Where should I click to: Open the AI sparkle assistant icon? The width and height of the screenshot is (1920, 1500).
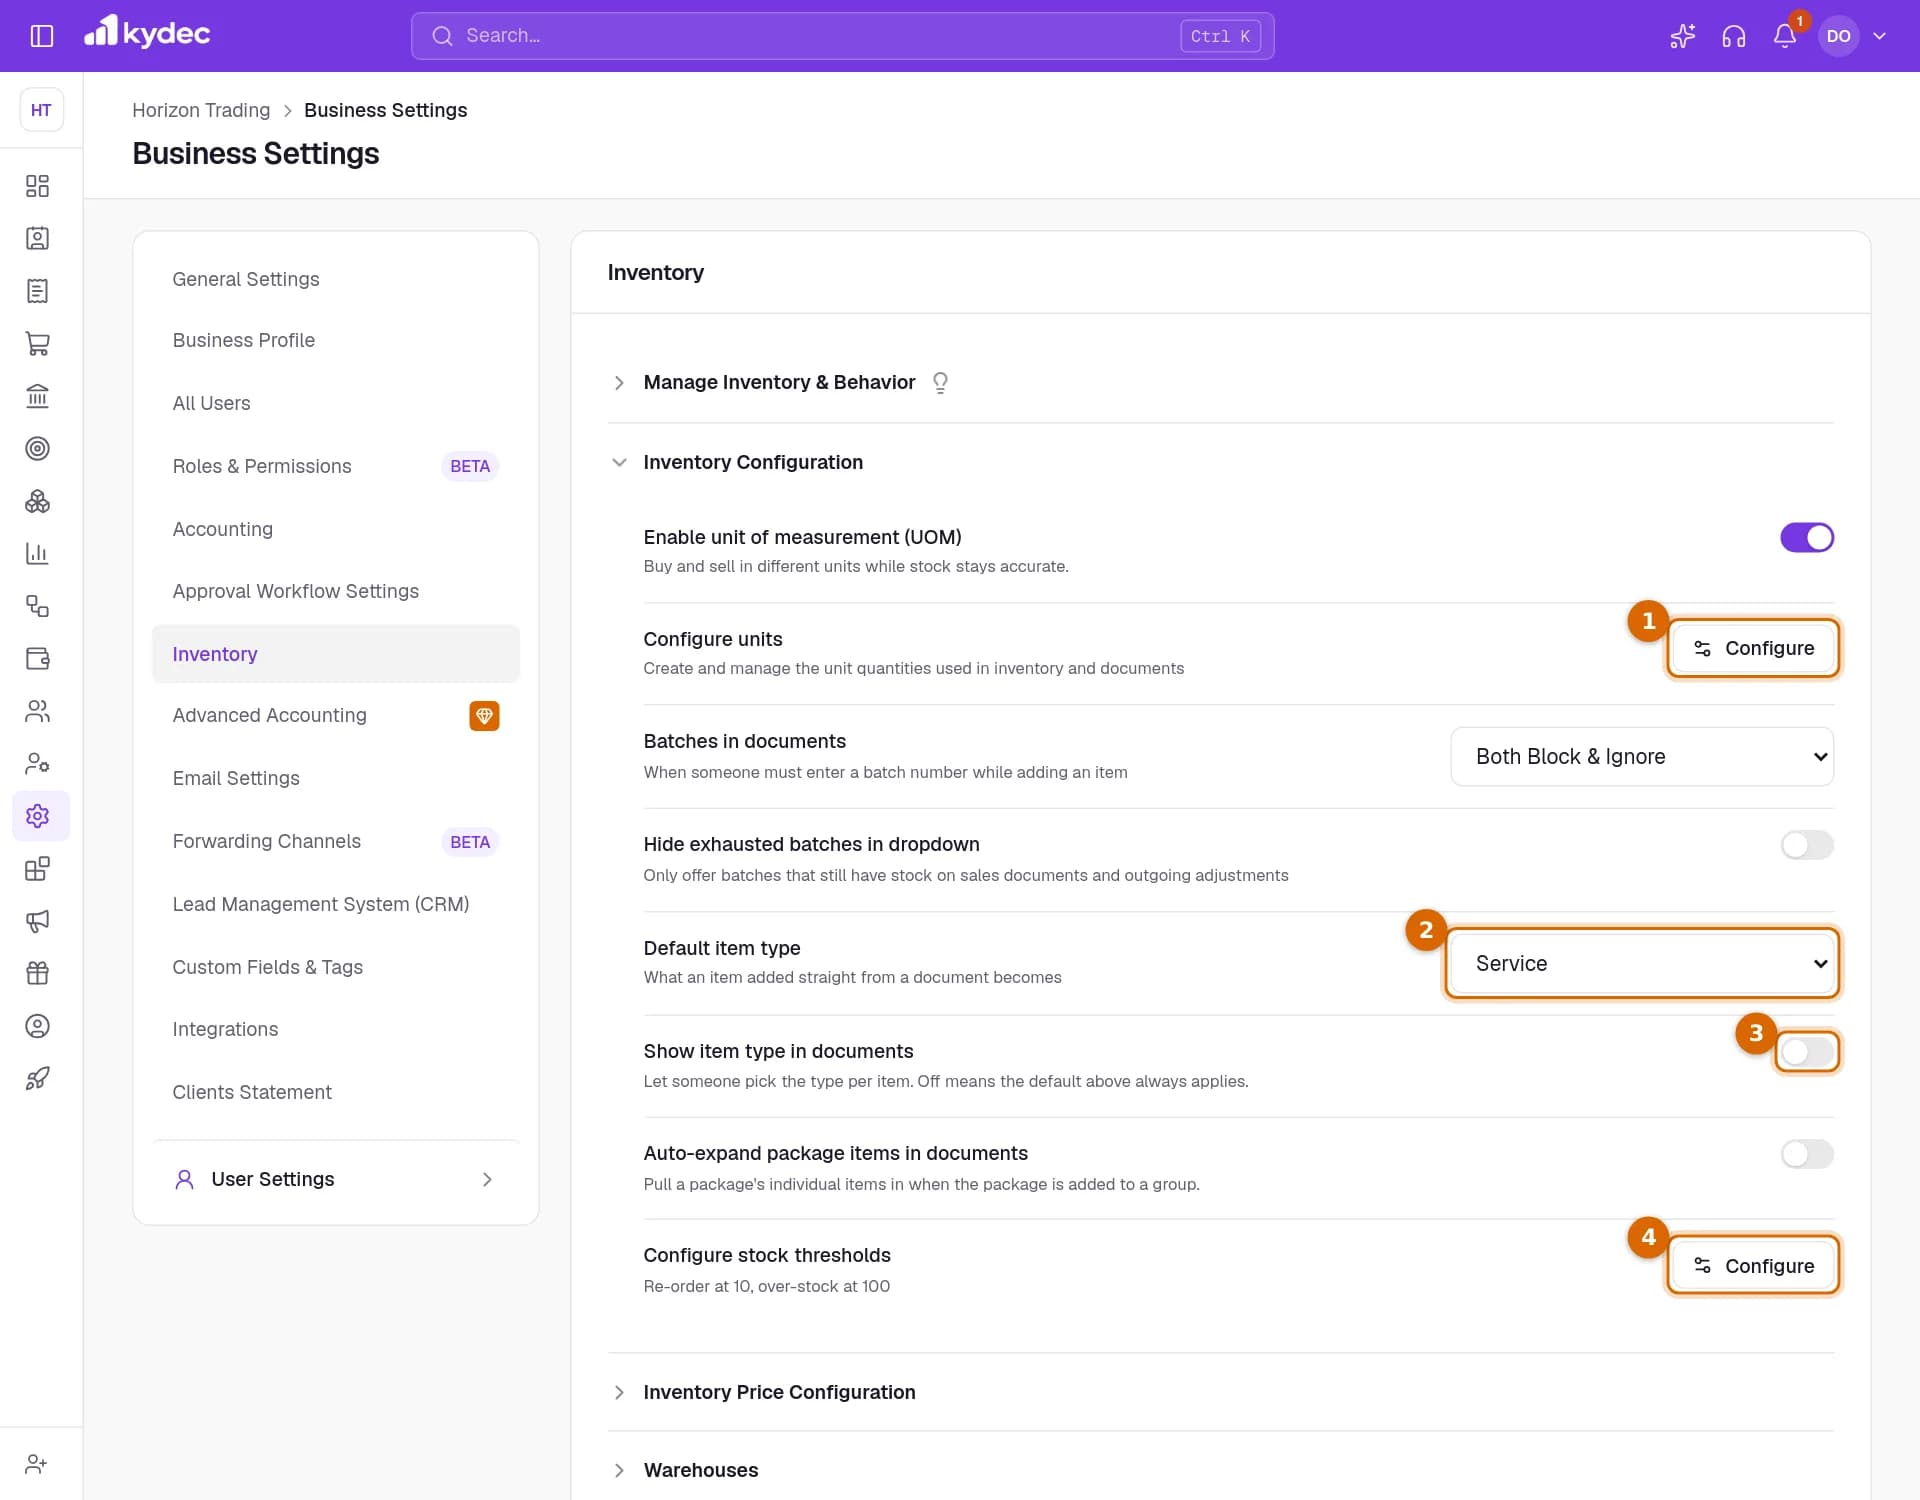click(x=1682, y=36)
